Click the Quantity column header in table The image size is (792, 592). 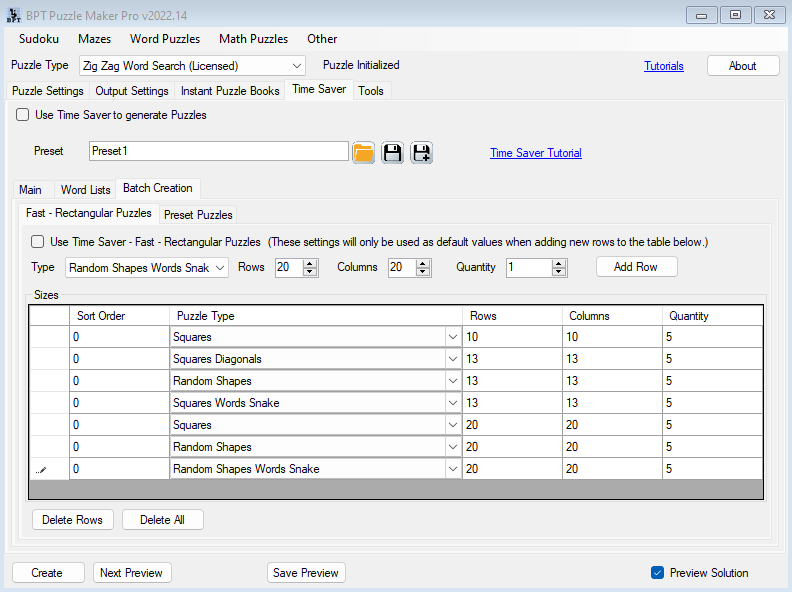click(x=712, y=316)
